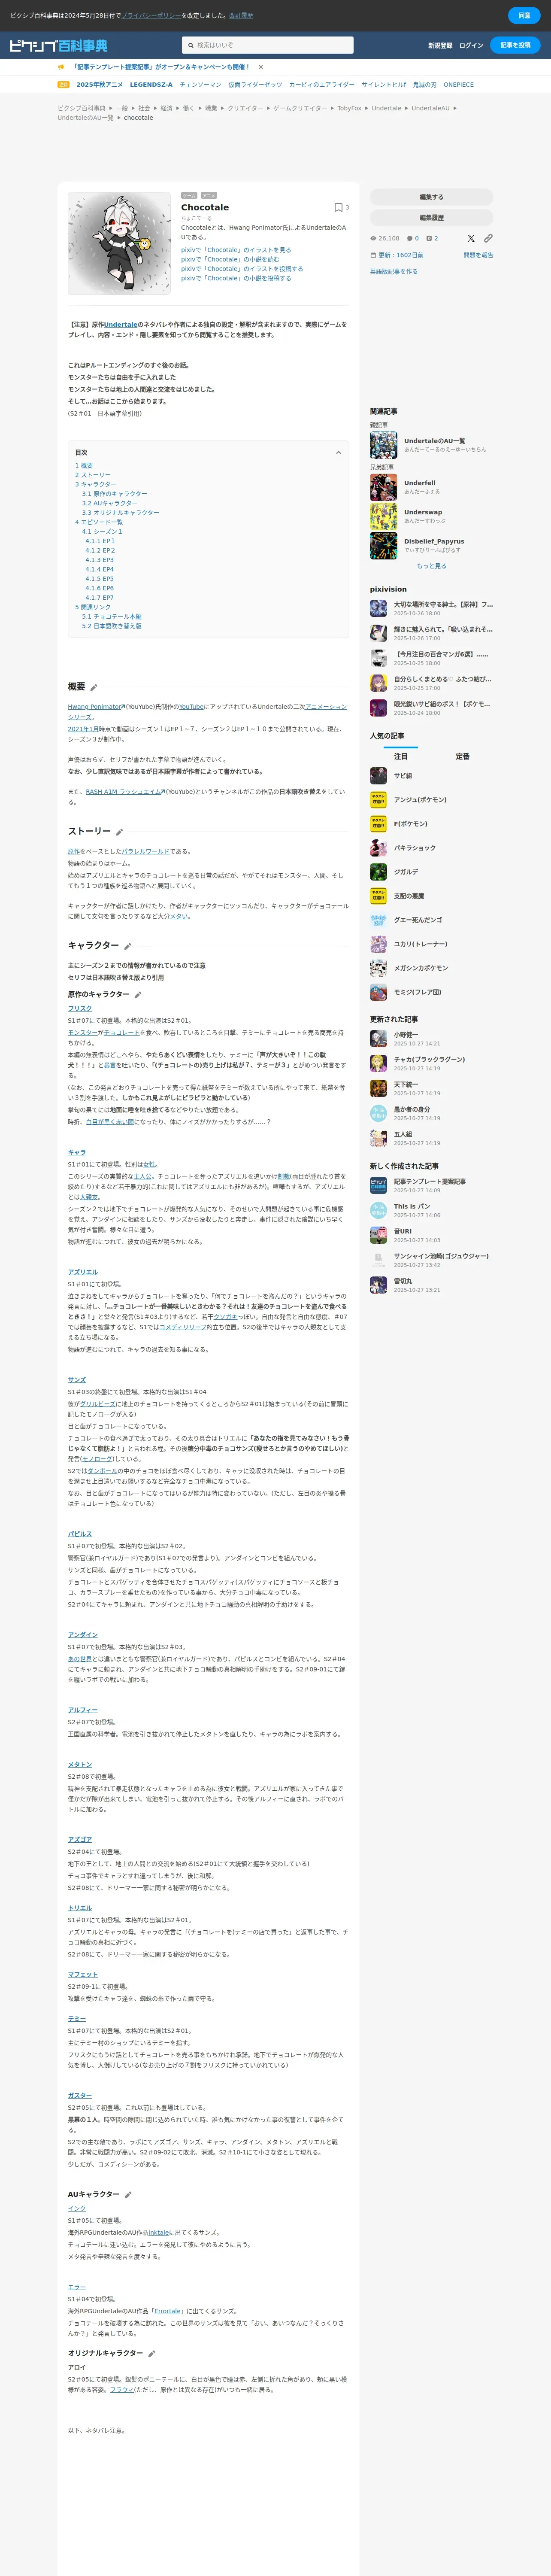The width and height of the screenshot is (551, 2576).
Task: Dismiss the campaign announcement with the X
Action: [x=261, y=67]
